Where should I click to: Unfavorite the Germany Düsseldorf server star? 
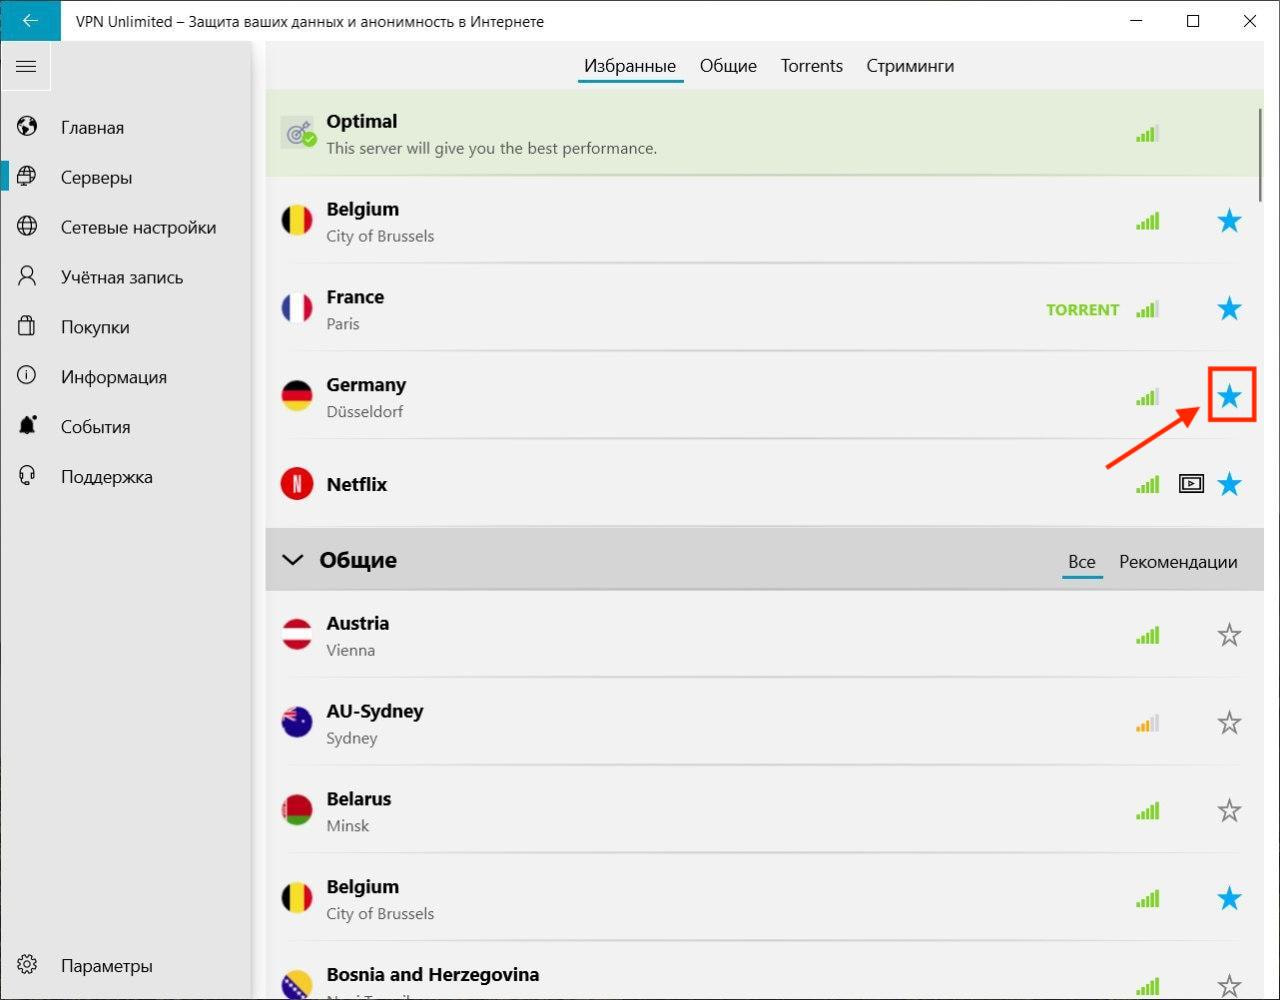tap(1229, 397)
